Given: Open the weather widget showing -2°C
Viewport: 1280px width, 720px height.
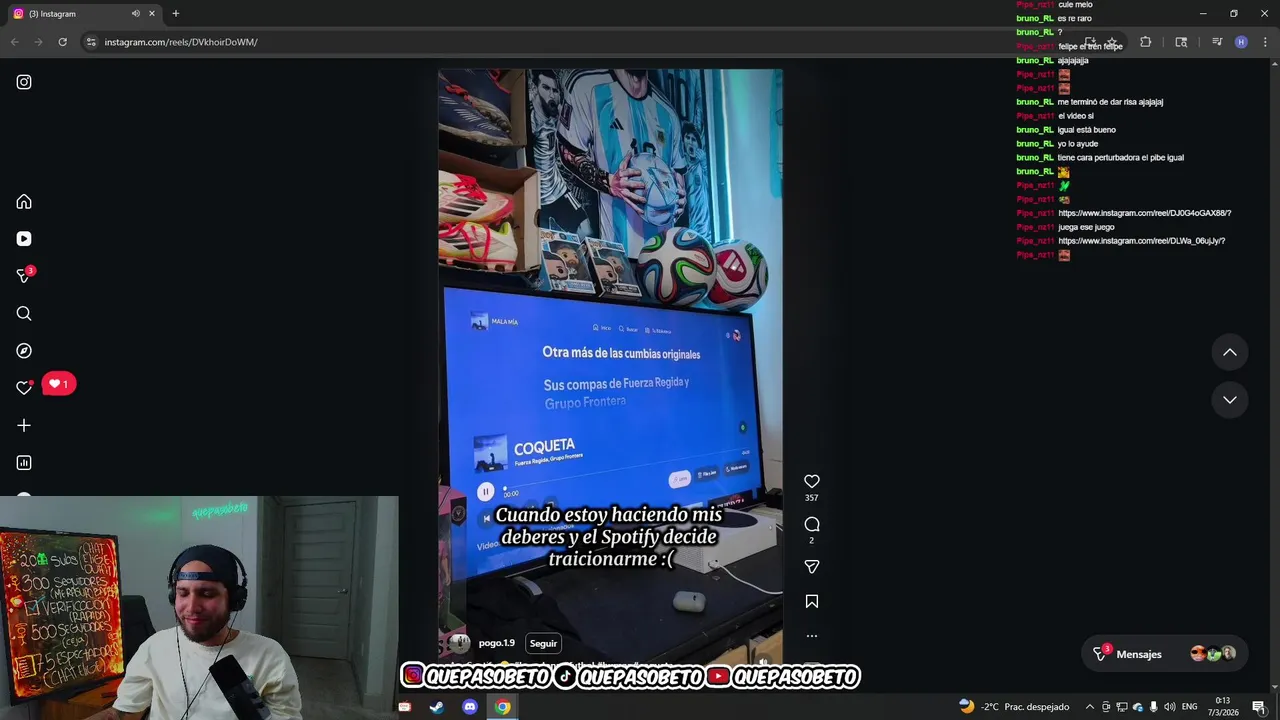Looking at the screenshot, I should tap(1014, 707).
